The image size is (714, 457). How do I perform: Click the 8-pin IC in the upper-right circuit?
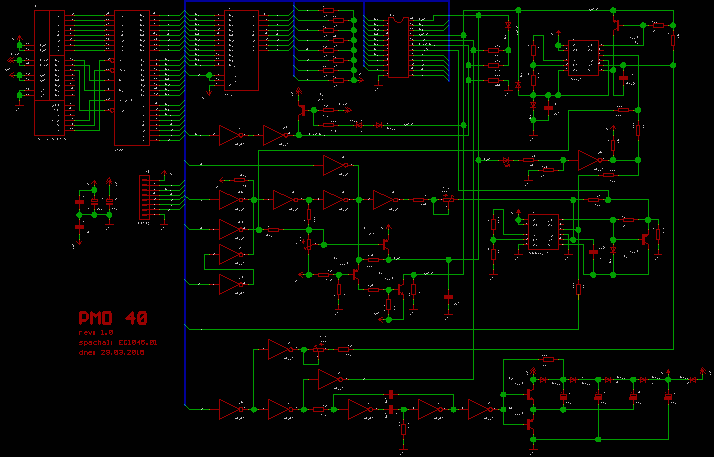pyautogui.click(x=583, y=58)
